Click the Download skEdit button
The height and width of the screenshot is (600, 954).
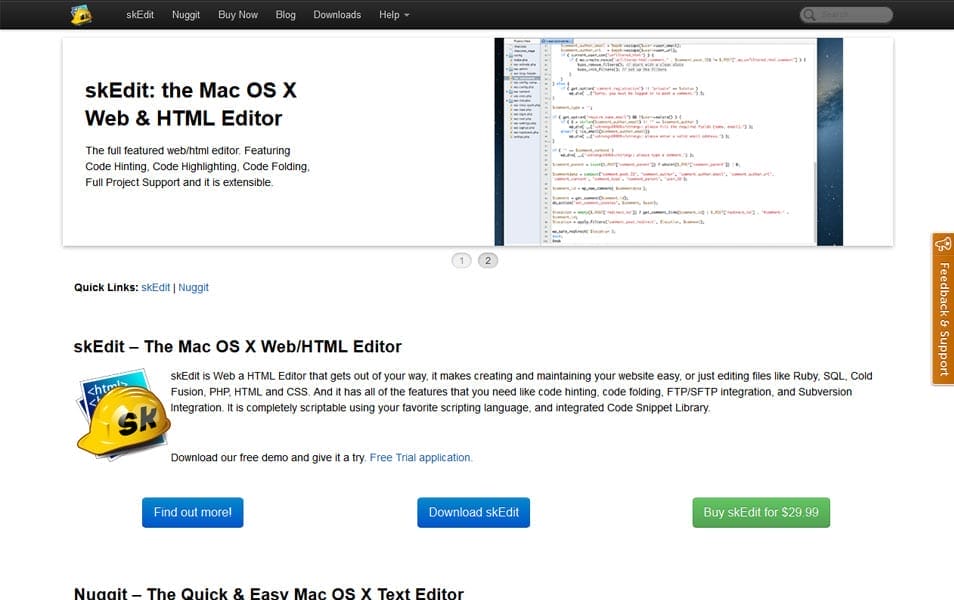473,512
